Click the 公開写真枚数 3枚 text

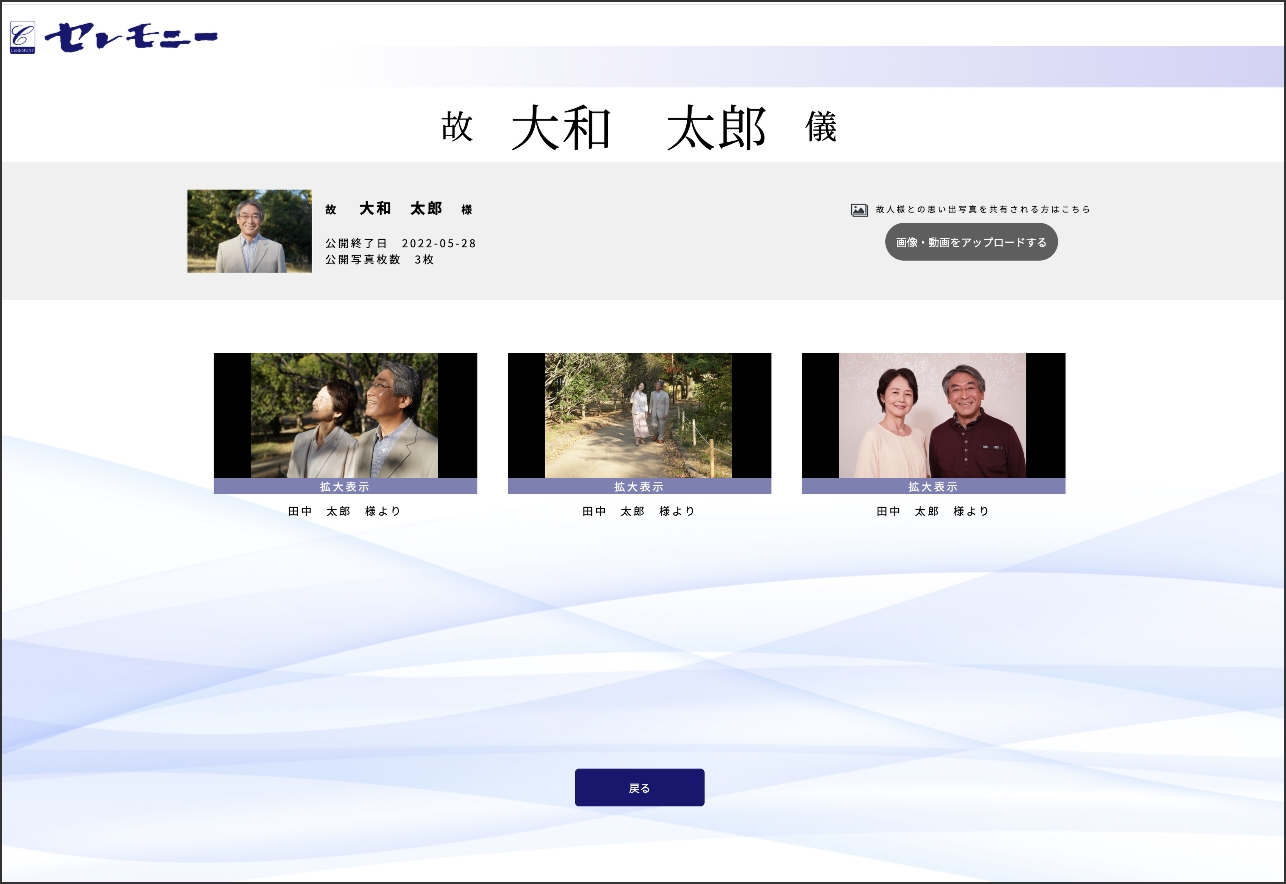coord(379,259)
